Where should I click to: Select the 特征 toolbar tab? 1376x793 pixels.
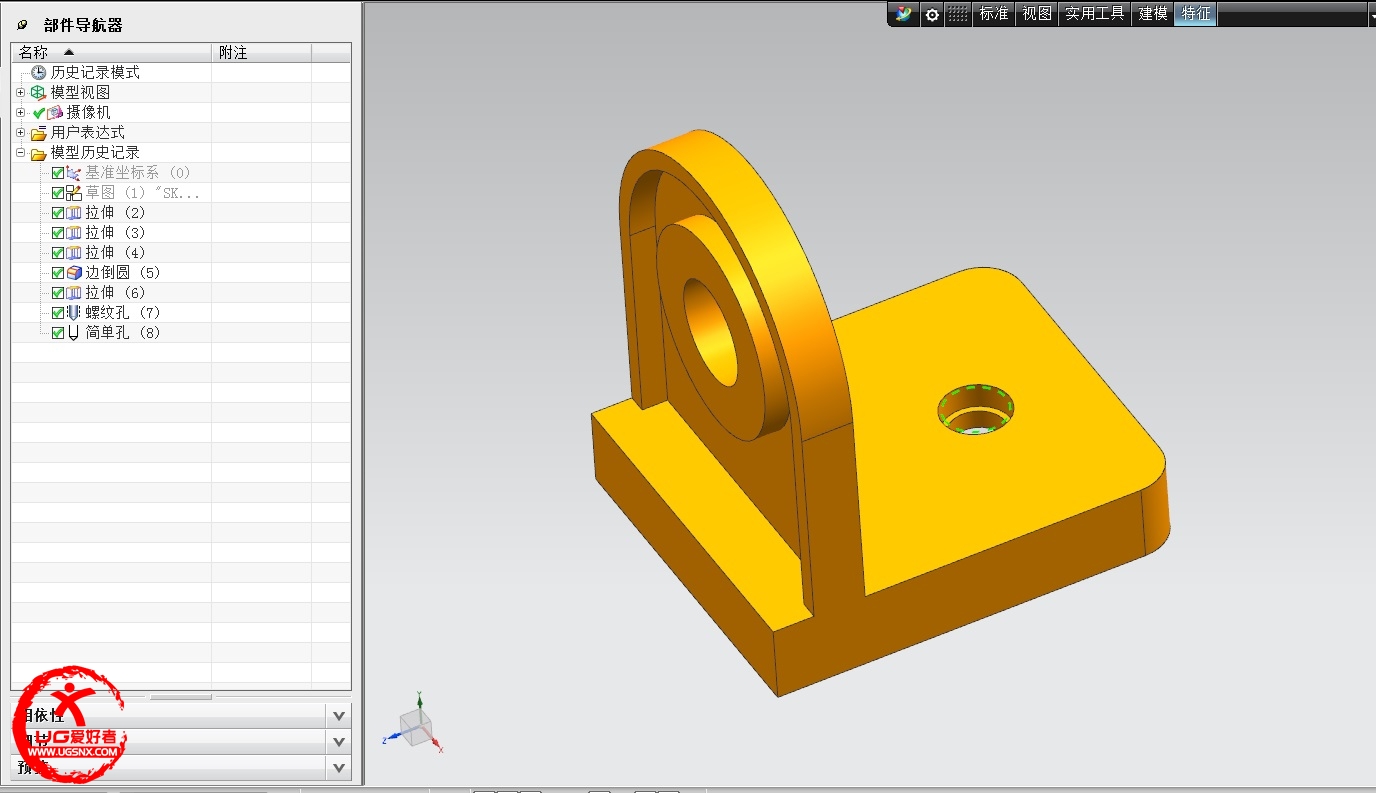pyautogui.click(x=1196, y=14)
